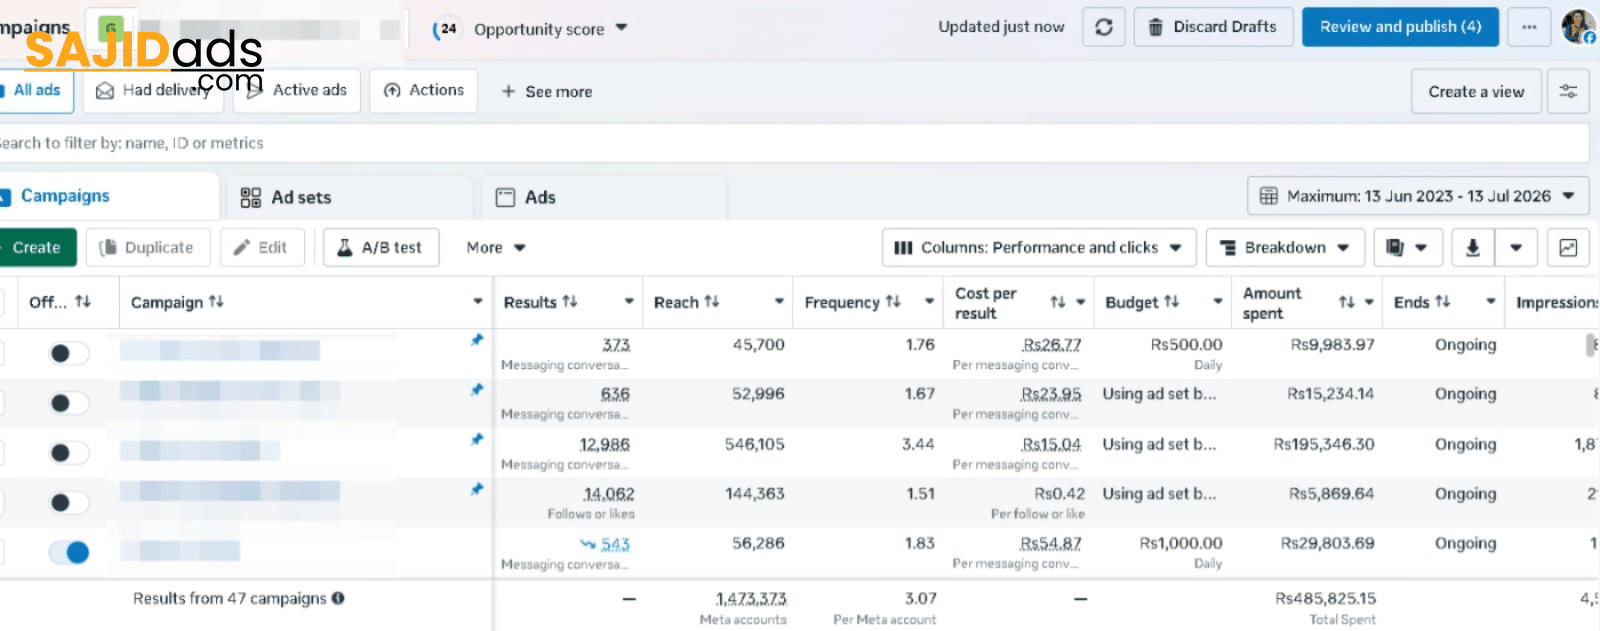Click info icon beside Results from 47 campaigns
Image resolution: width=1600 pixels, height=631 pixels.
coord(338,598)
